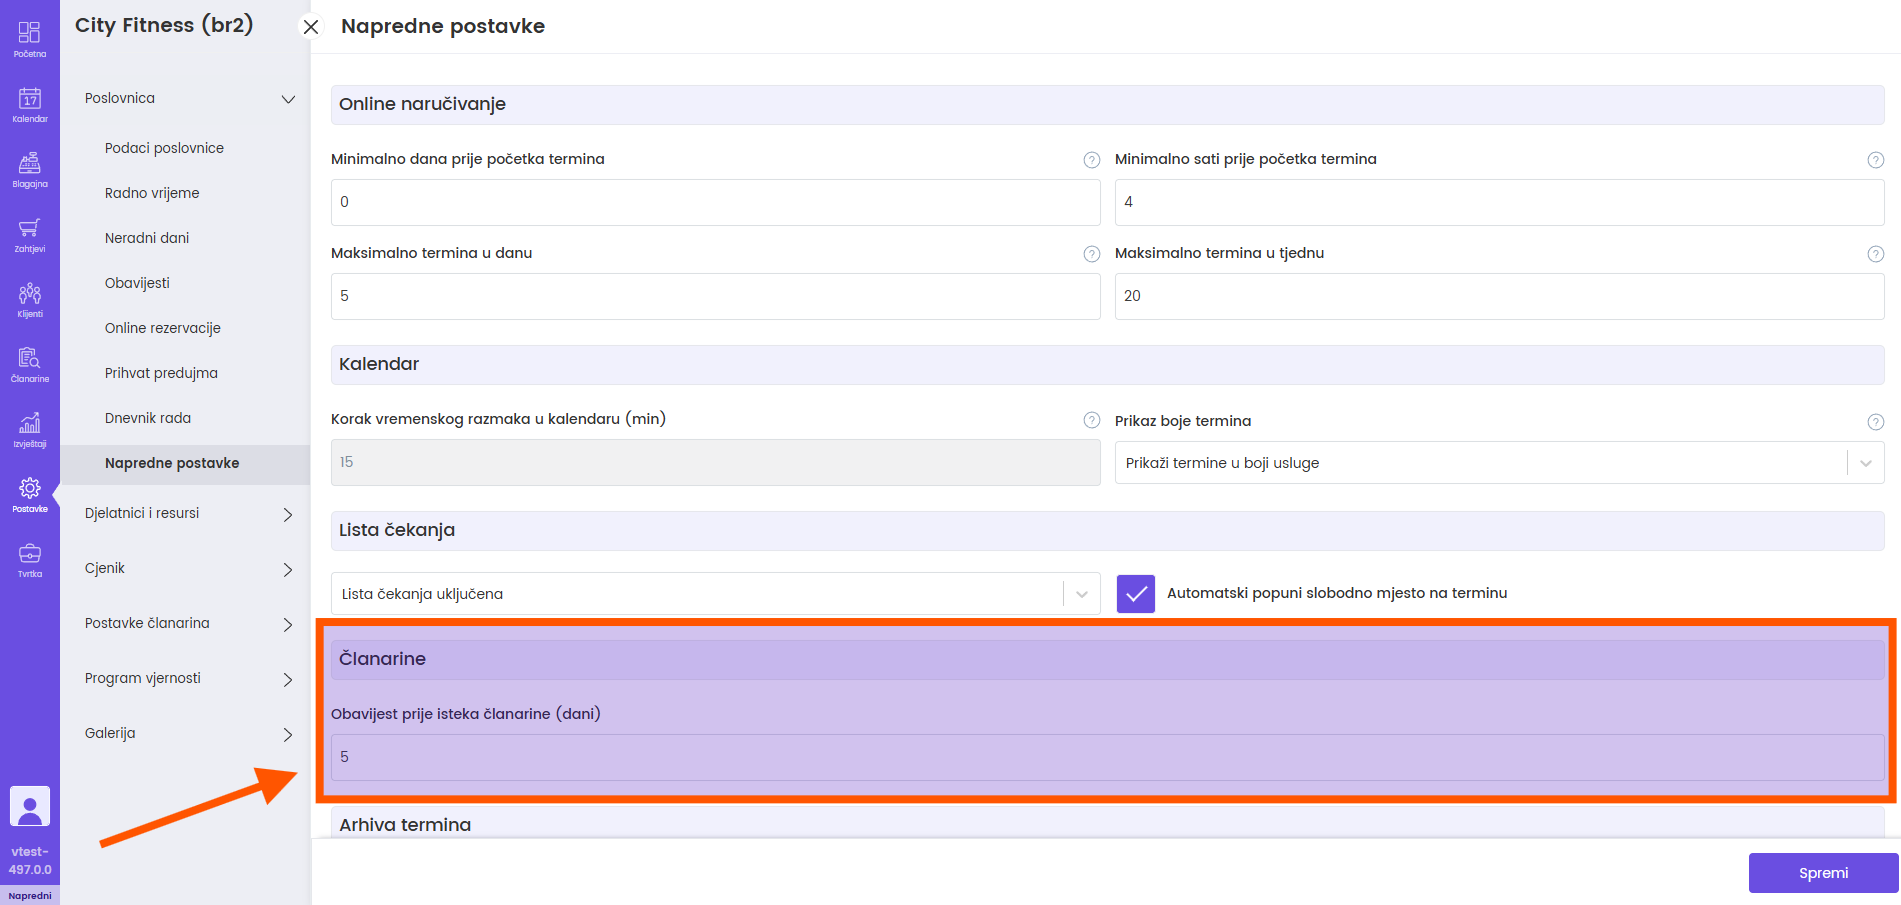Open the Prikaz boje termina dropdown
1901x905 pixels.
pyautogui.click(x=1498, y=463)
